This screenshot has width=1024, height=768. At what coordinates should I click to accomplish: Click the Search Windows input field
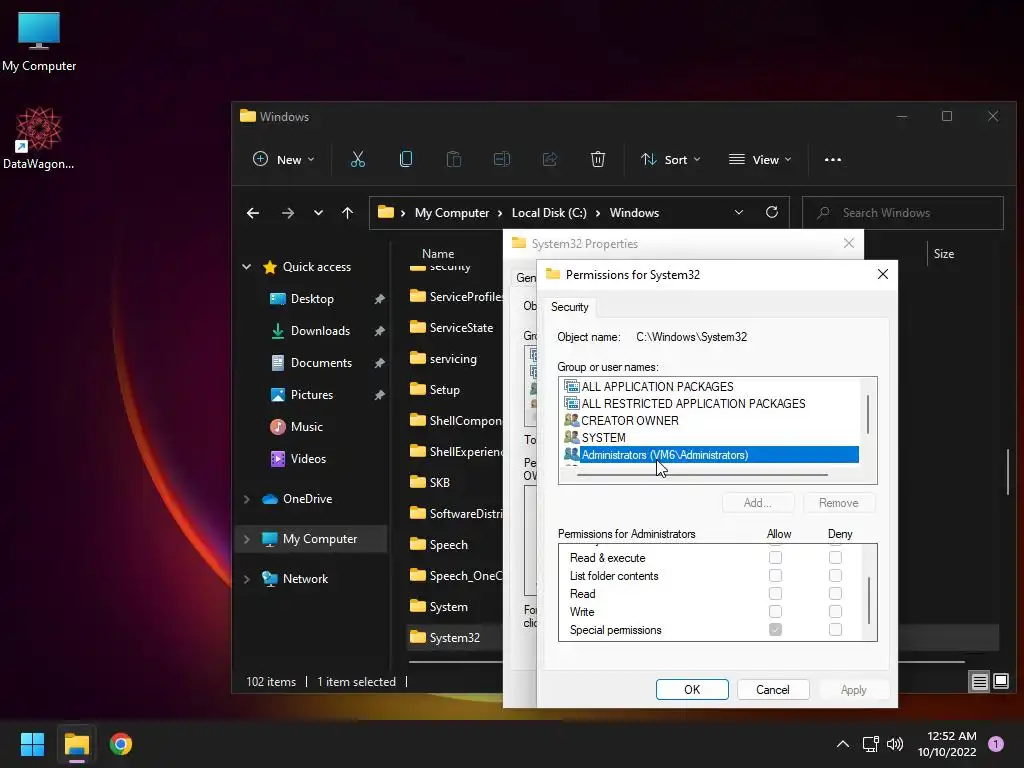[x=903, y=213]
